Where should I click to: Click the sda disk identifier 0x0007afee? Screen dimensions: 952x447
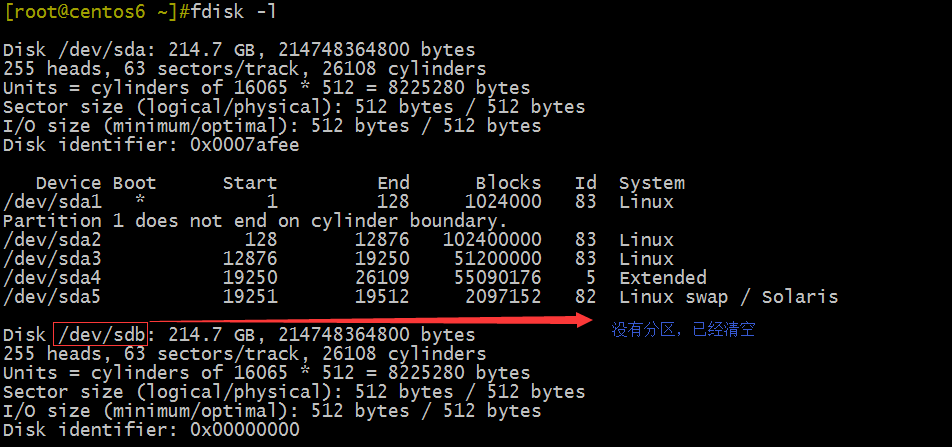pyautogui.click(x=245, y=145)
